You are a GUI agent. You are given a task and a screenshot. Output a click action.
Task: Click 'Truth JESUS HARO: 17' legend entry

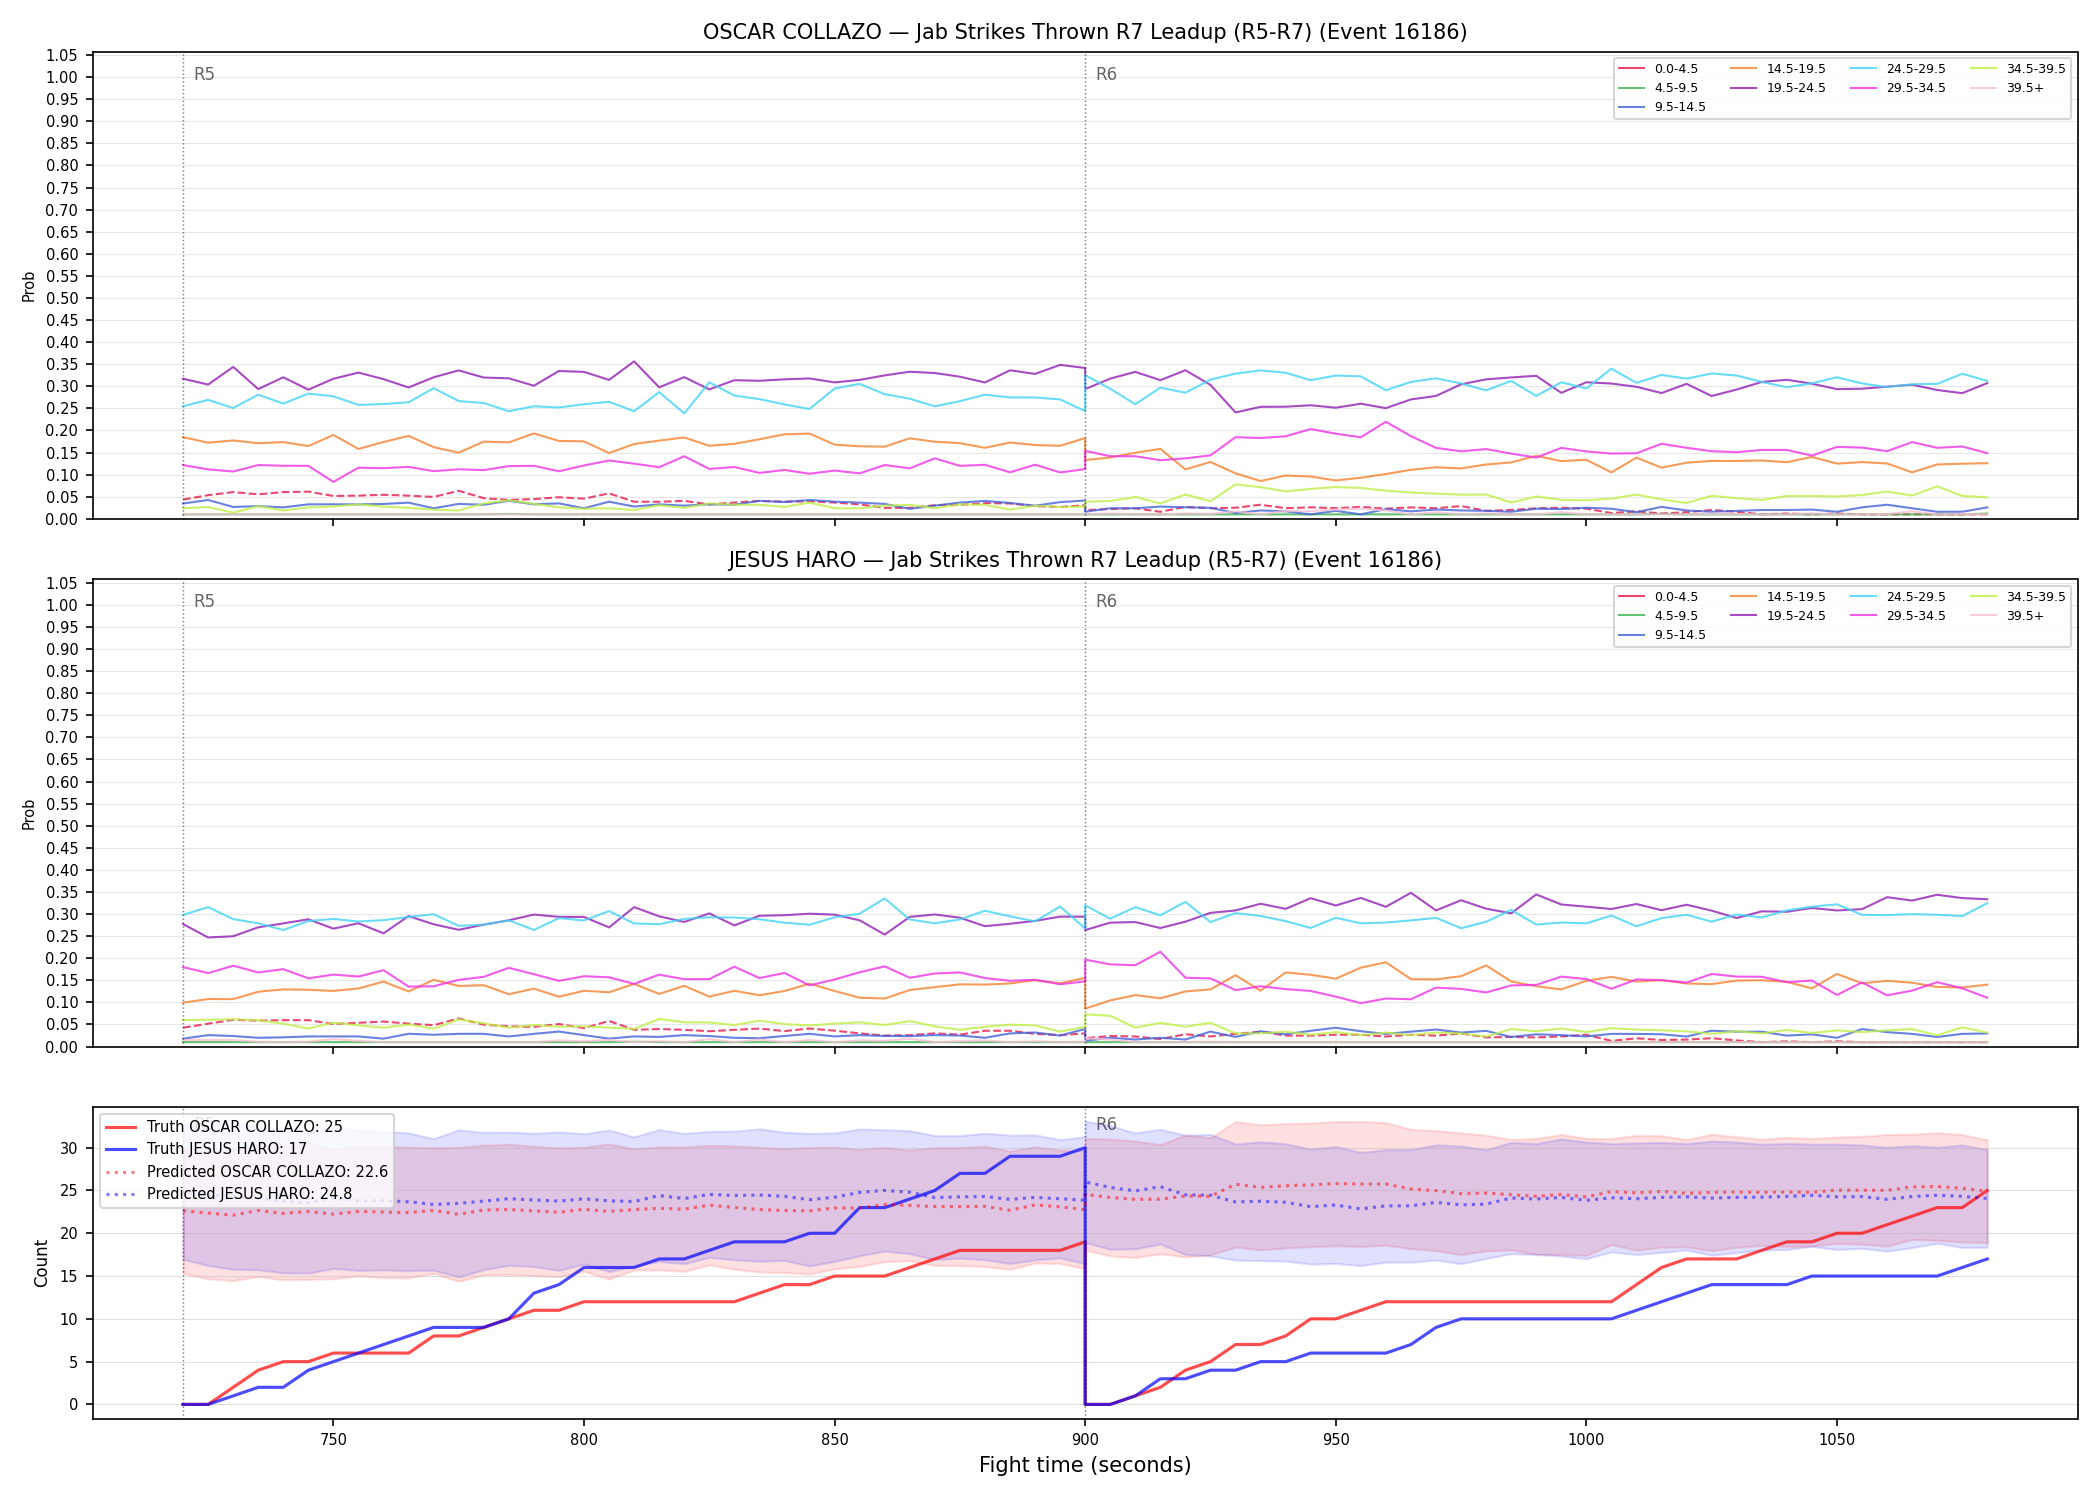(x=206, y=1149)
